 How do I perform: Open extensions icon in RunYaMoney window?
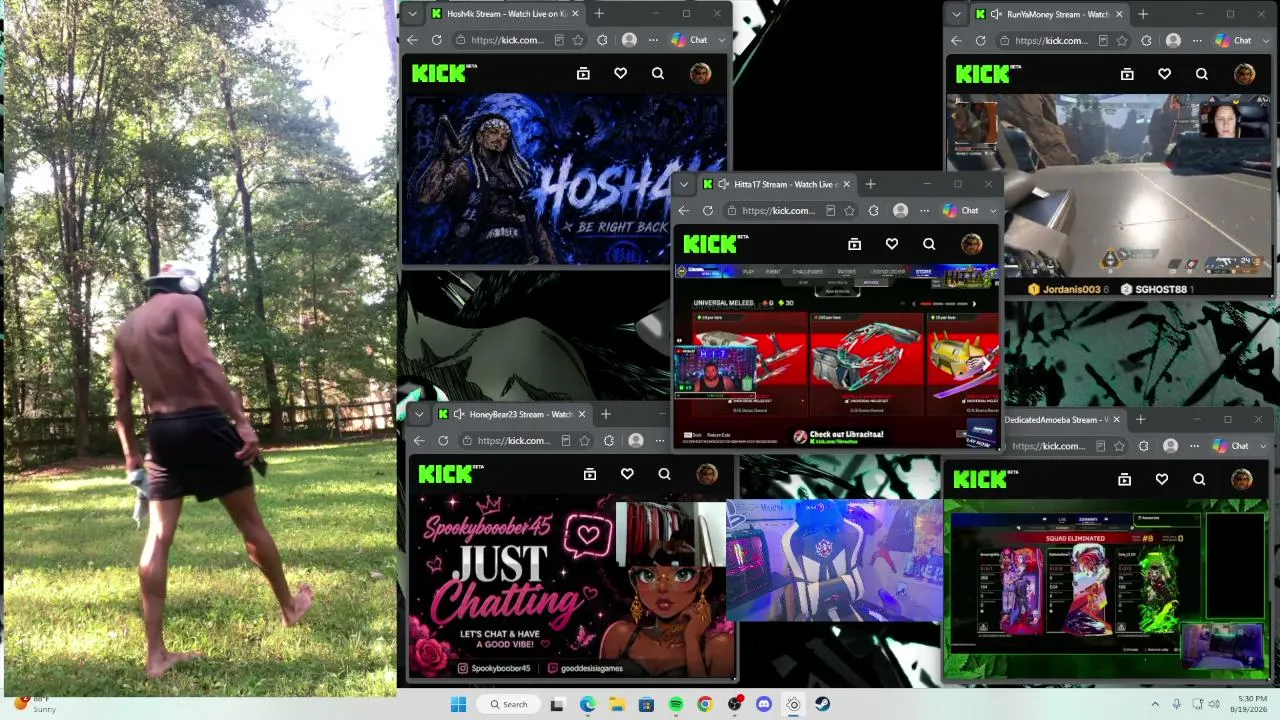pos(1146,40)
